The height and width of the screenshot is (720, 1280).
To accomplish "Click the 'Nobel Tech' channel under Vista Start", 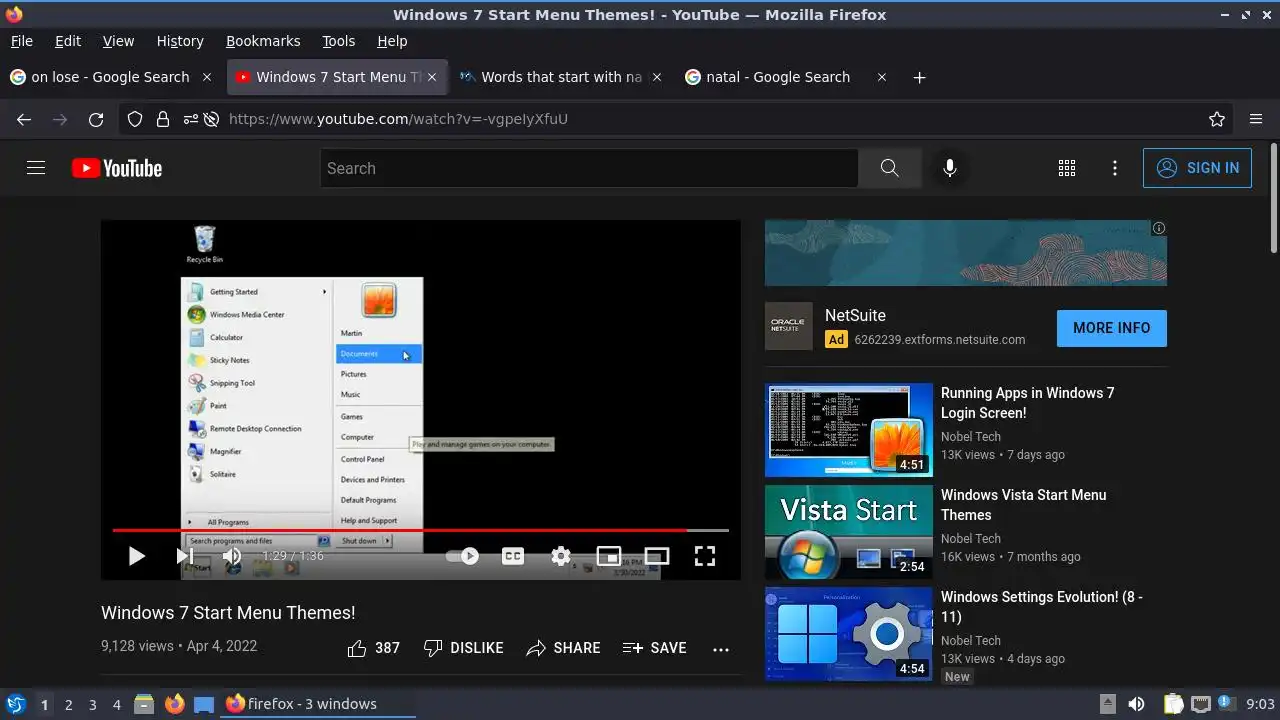I will pyautogui.click(x=970, y=538).
